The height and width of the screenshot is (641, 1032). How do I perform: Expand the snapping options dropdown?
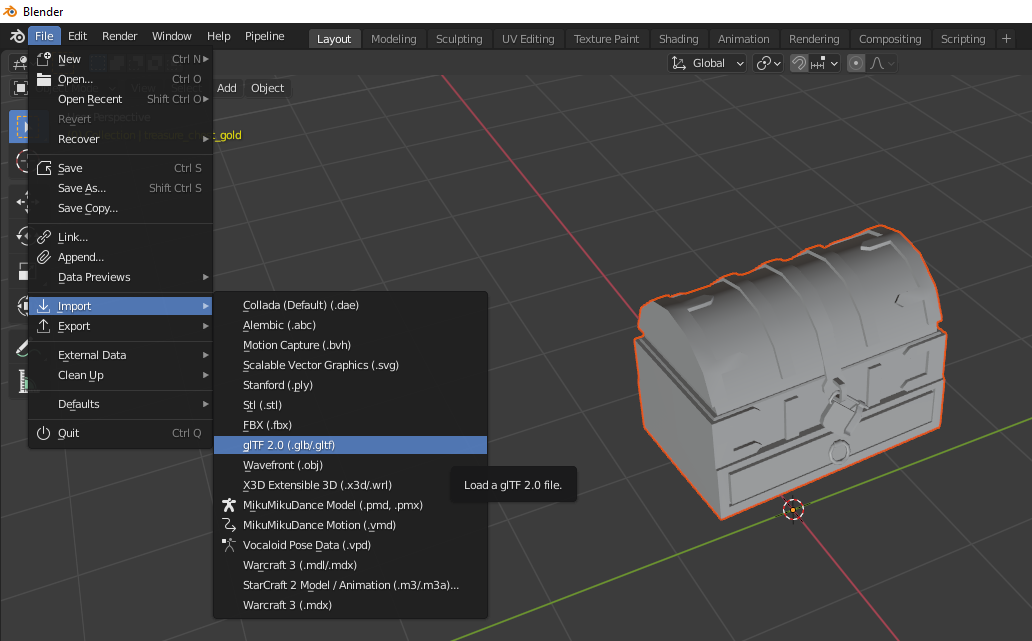pos(825,63)
